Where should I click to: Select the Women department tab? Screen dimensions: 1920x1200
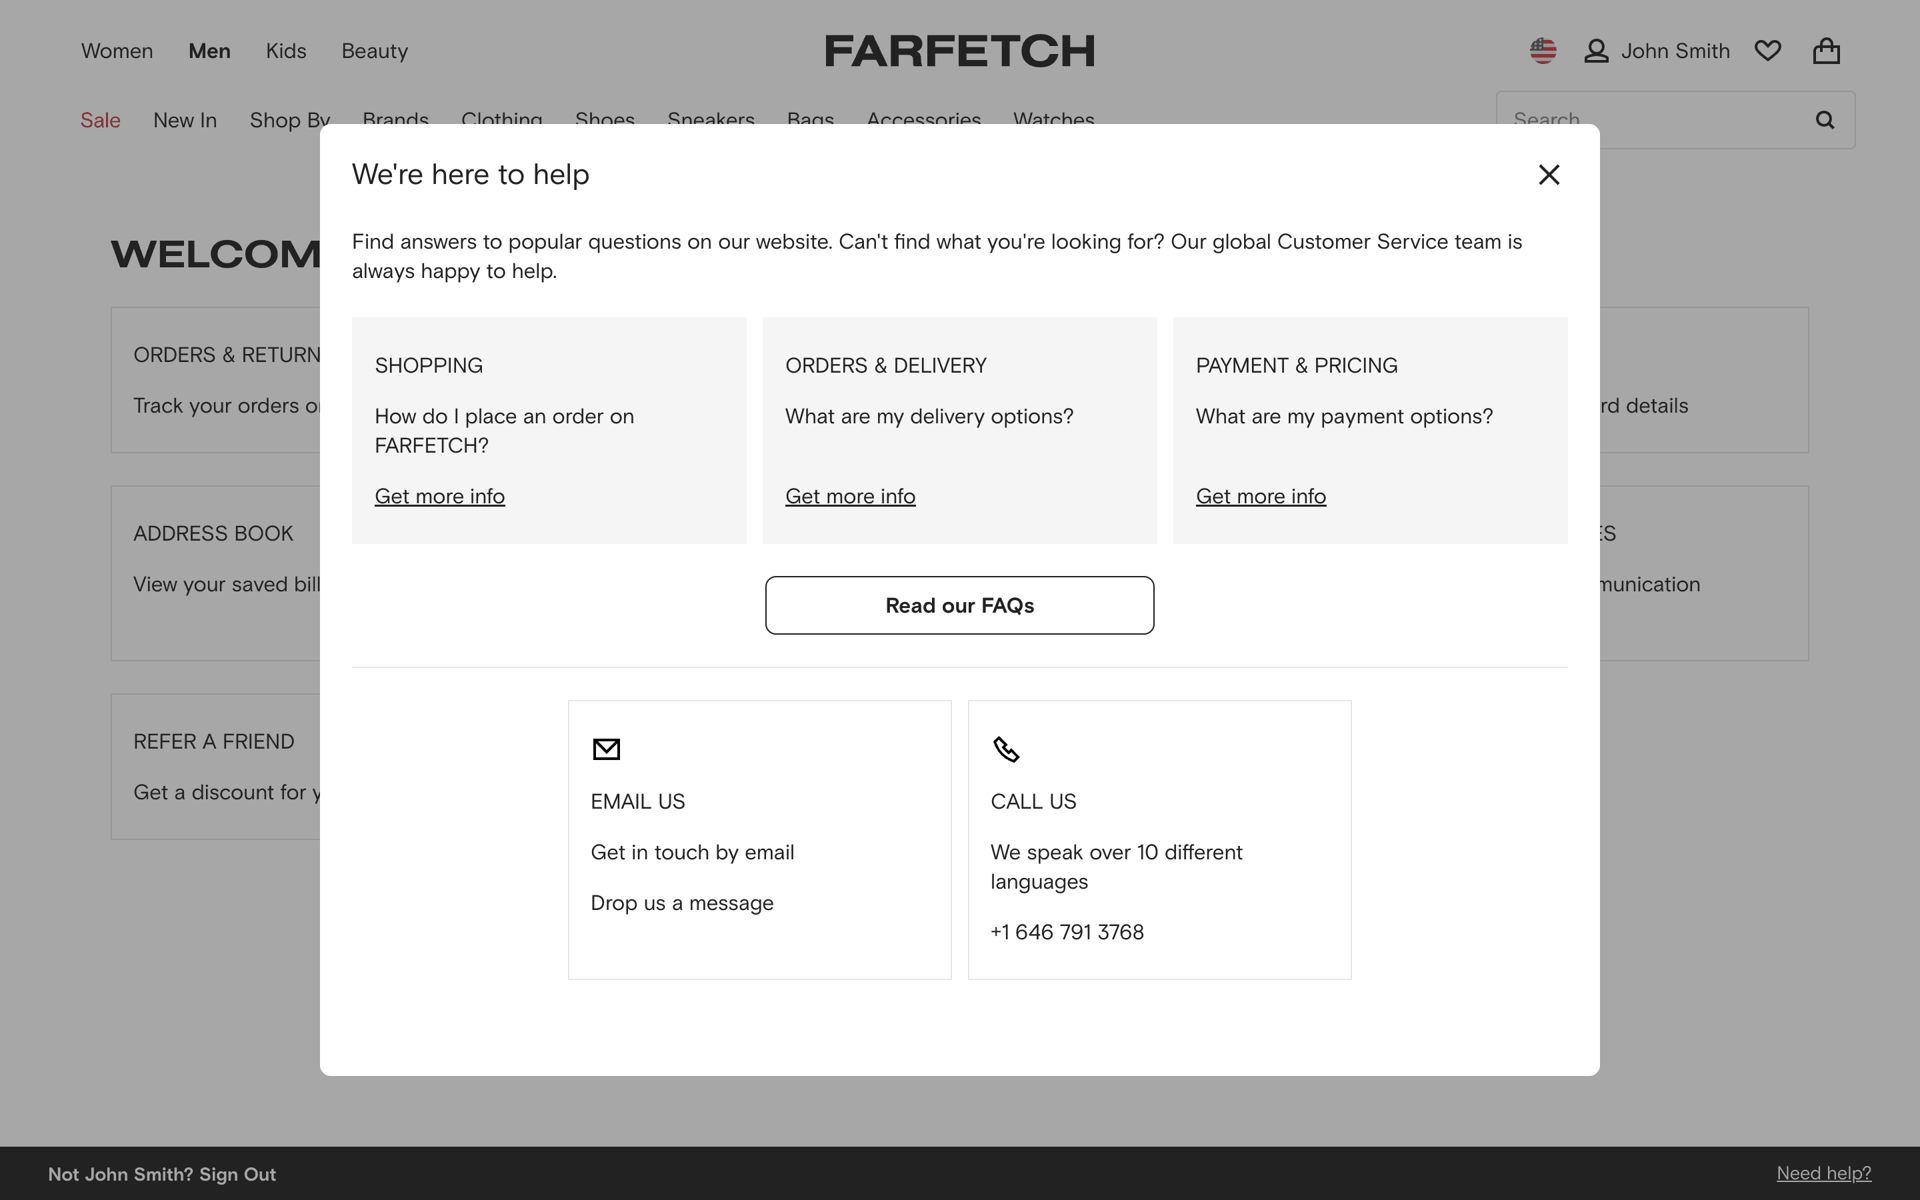(x=117, y=51)
